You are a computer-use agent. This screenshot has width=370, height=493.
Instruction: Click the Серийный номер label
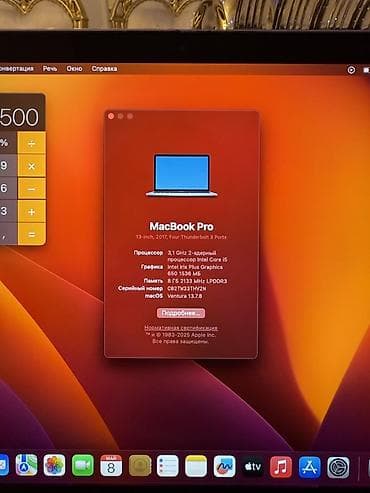click(140, 289)
